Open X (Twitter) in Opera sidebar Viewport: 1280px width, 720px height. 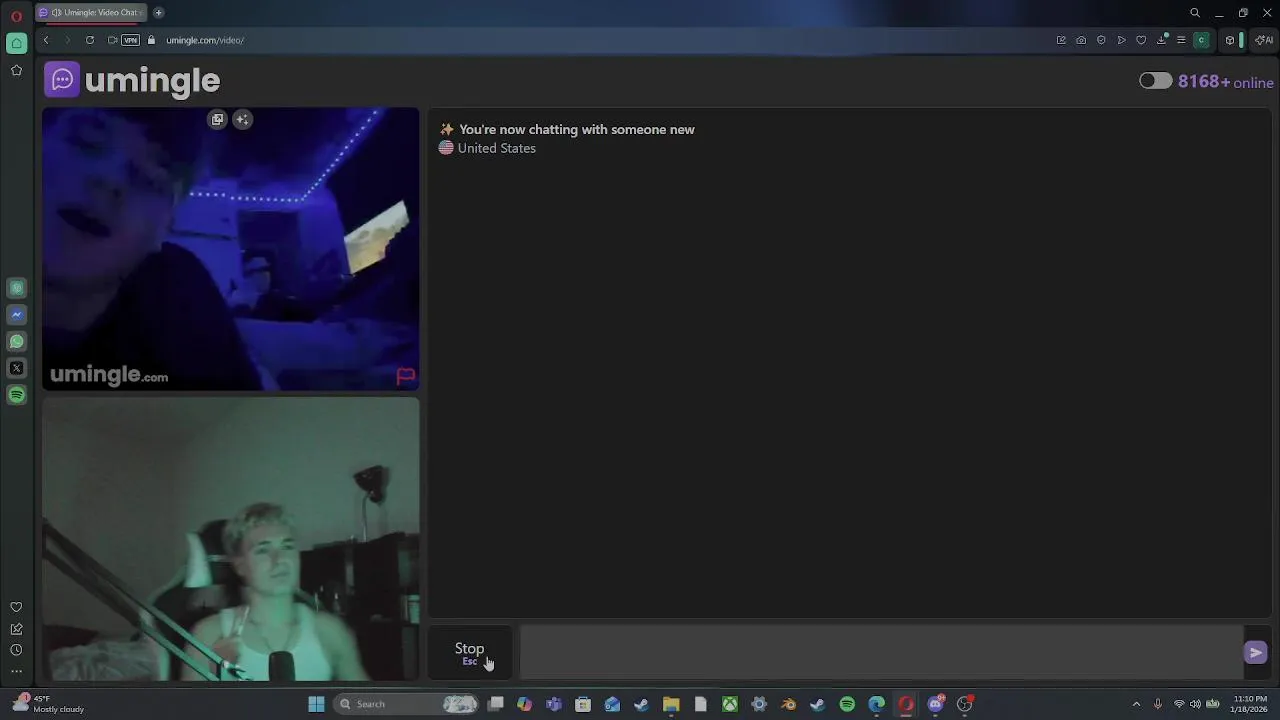click(x=16, y=368)
